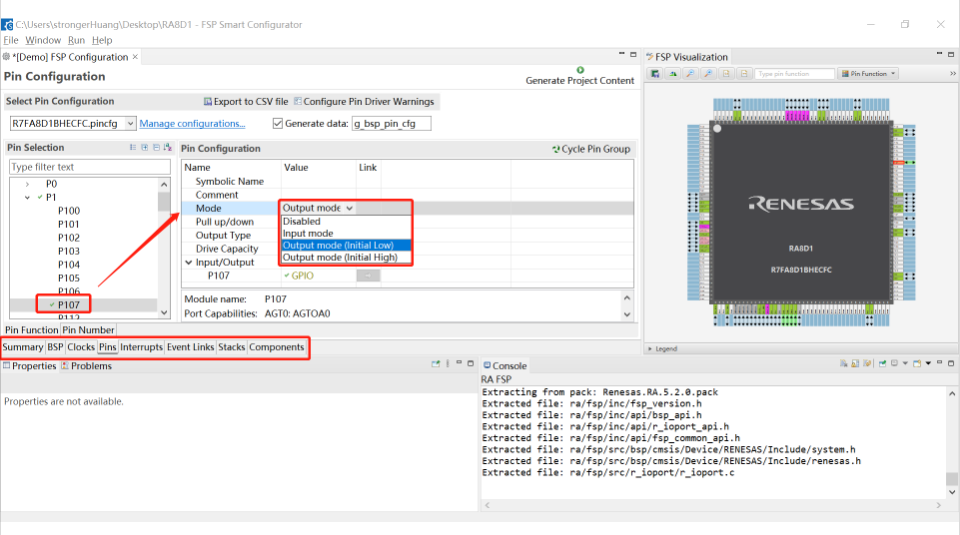Viewport: 960px width, 535px height.
Task: Expand the Legend section
Action: tap(650, 349)
